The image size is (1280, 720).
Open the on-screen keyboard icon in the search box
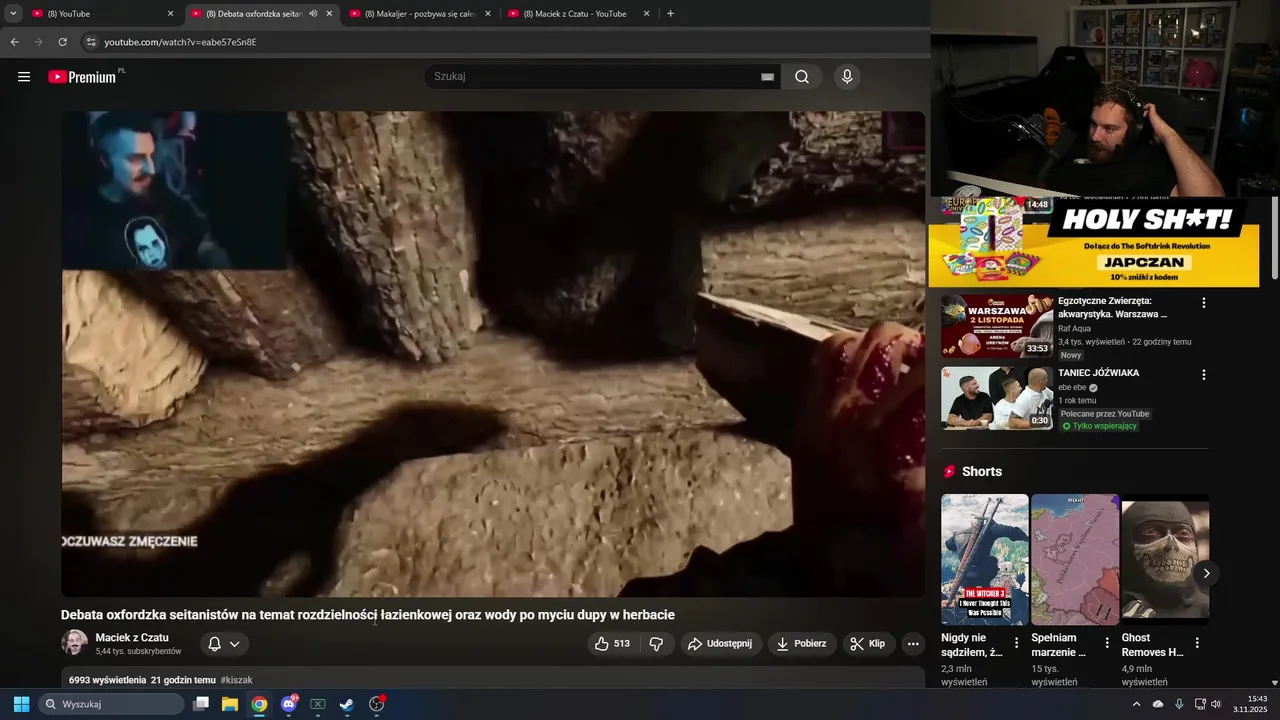click(x=768, y=77)
